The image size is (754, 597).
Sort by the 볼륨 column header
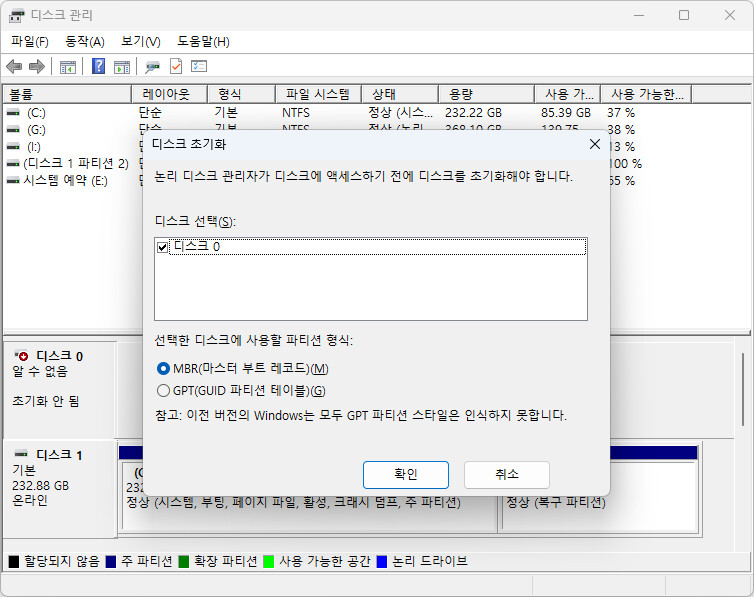click(67, 94)
